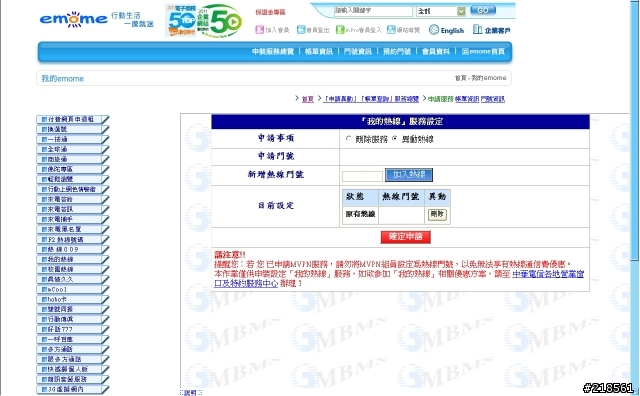640x396 pixels.
Task: Open the 來電捕手 sidebar item
Action: coord(73,219)
